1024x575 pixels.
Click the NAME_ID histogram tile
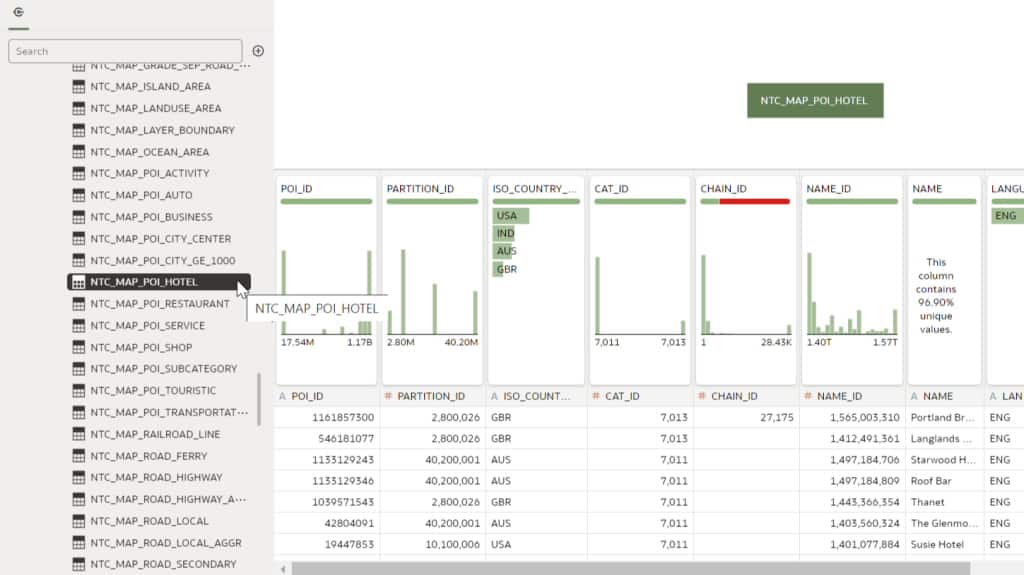[x=852, y=280]
